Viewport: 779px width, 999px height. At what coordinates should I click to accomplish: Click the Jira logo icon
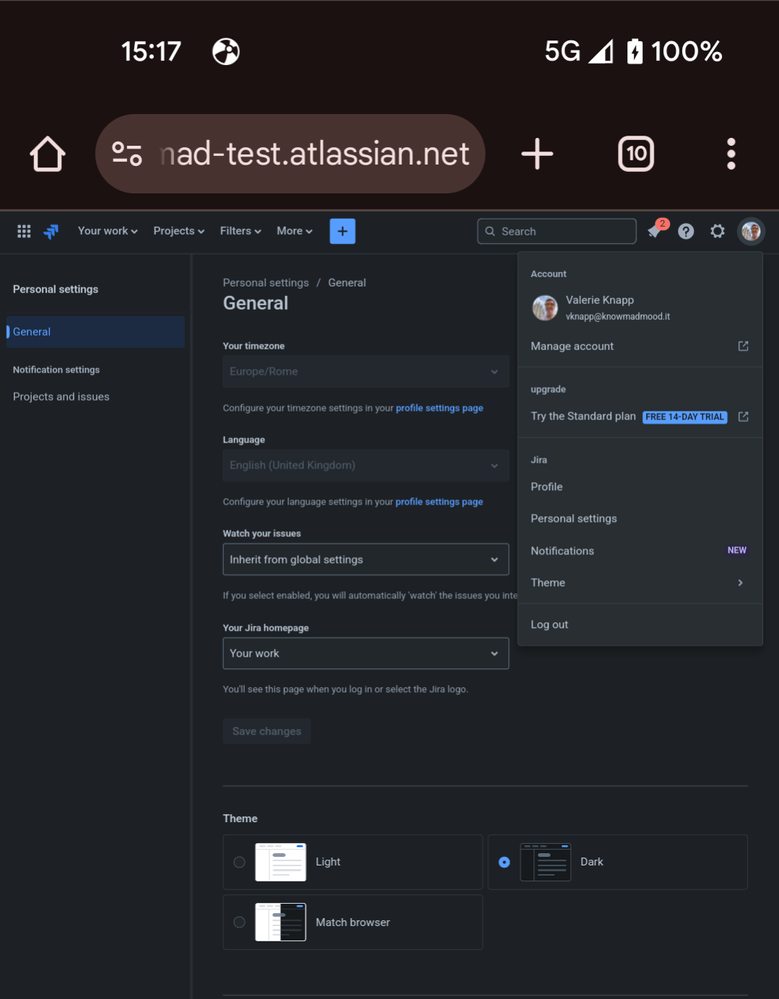tap(51, 231)
